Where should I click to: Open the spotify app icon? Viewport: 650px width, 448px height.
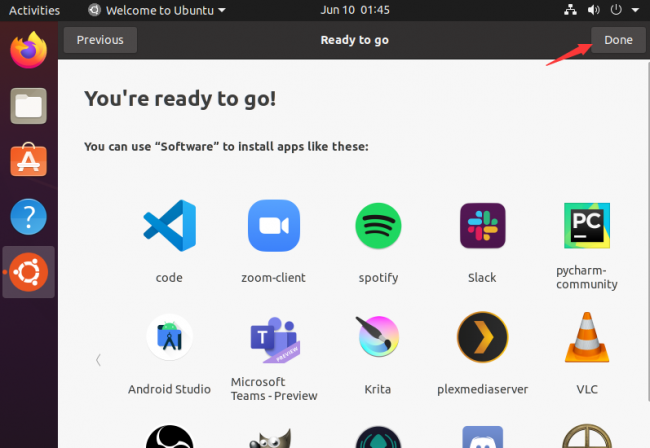(378, 225)
